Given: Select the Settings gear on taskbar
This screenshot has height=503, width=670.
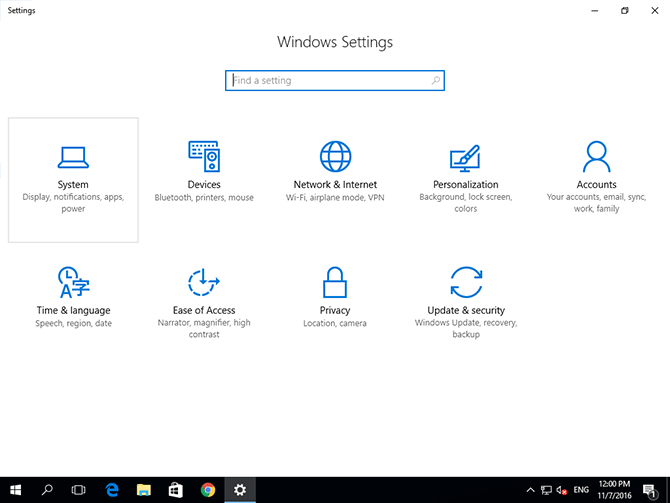Looking at the screenshot, I should pyautogui.click(x=240, y=490).
